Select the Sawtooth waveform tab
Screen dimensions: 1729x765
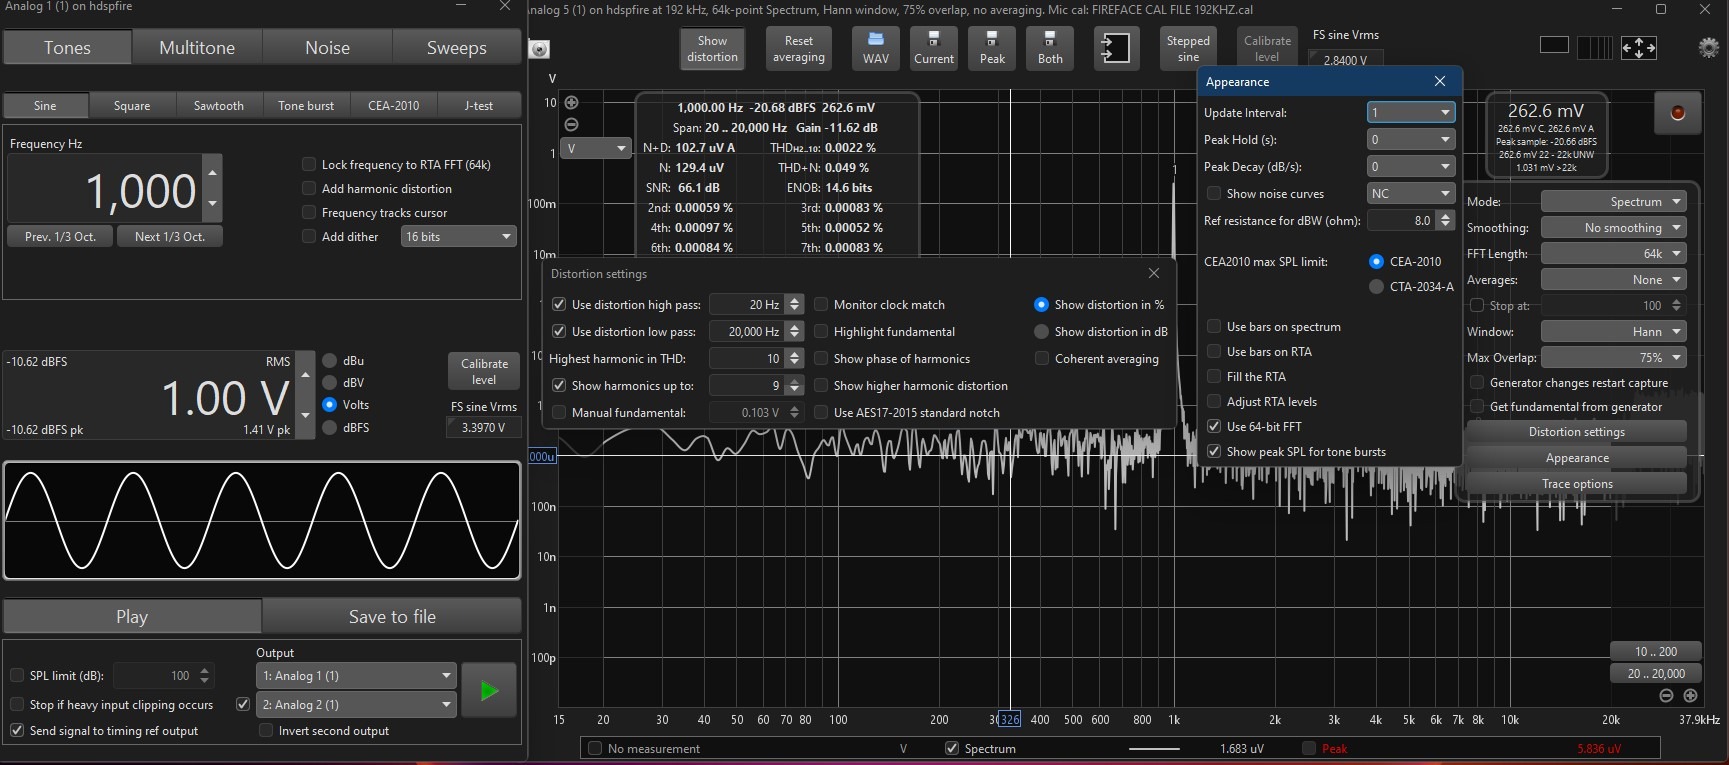tap(219, 105)
